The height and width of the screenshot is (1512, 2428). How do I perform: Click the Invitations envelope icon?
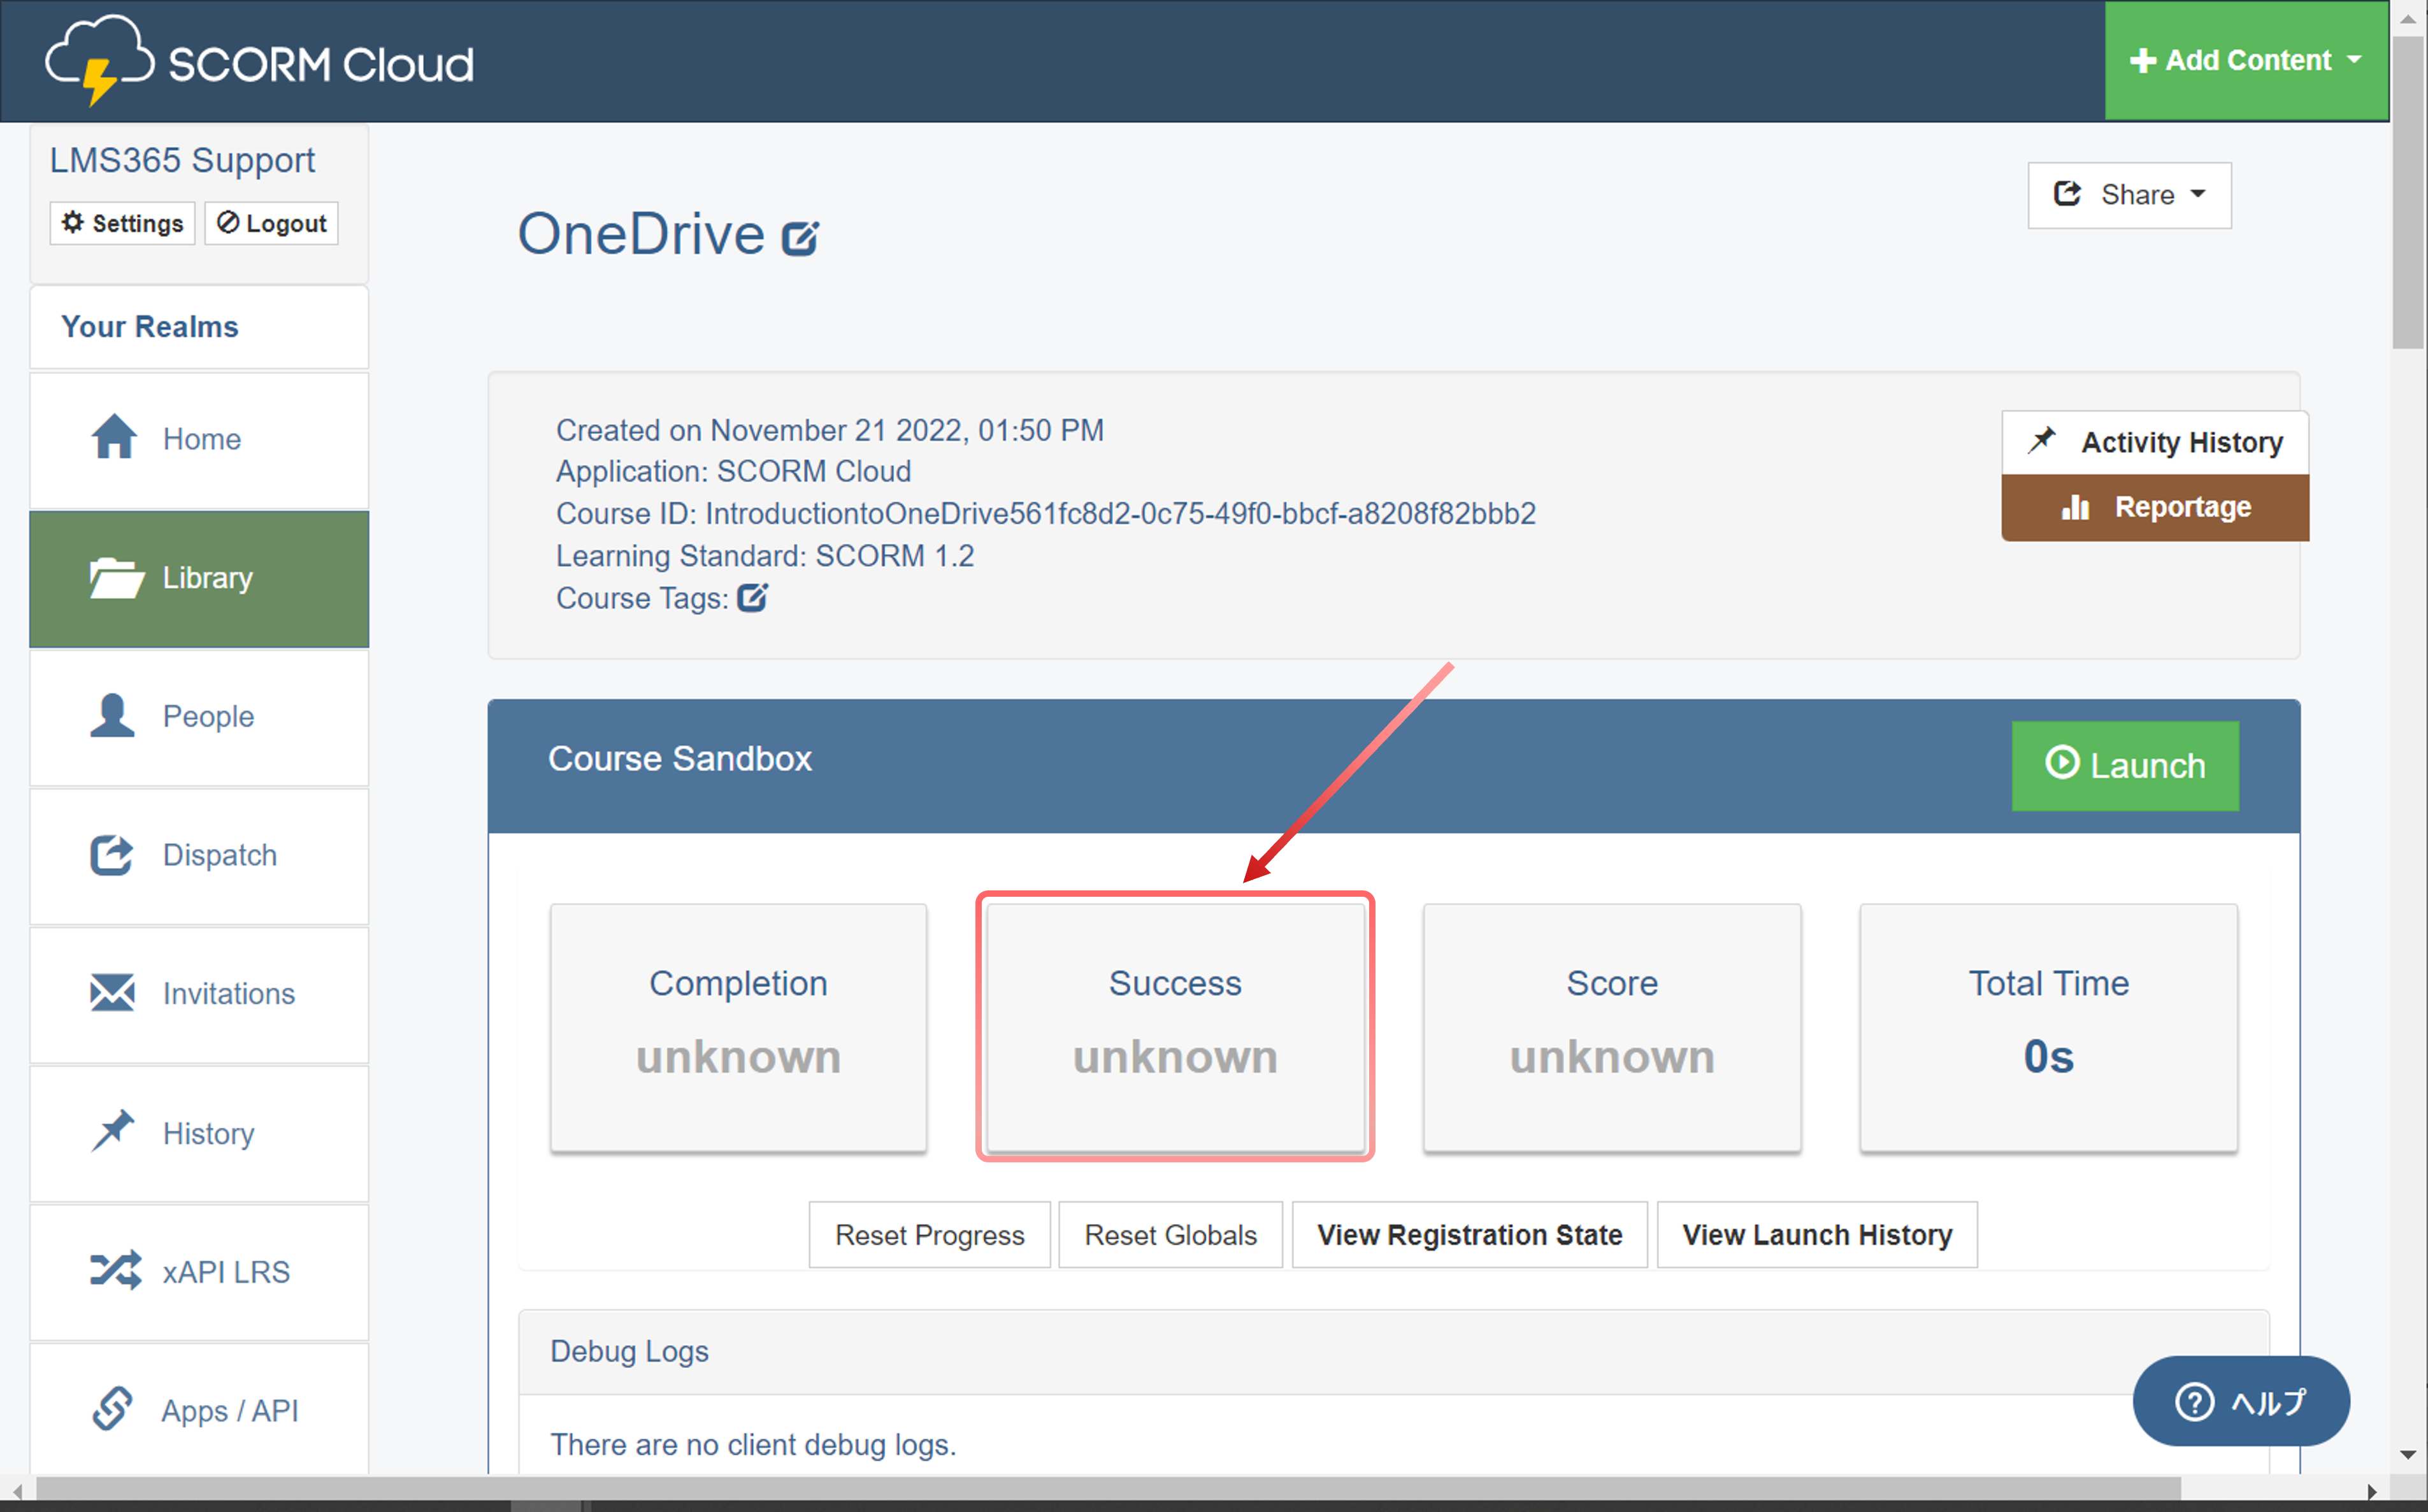coord(112,993)
